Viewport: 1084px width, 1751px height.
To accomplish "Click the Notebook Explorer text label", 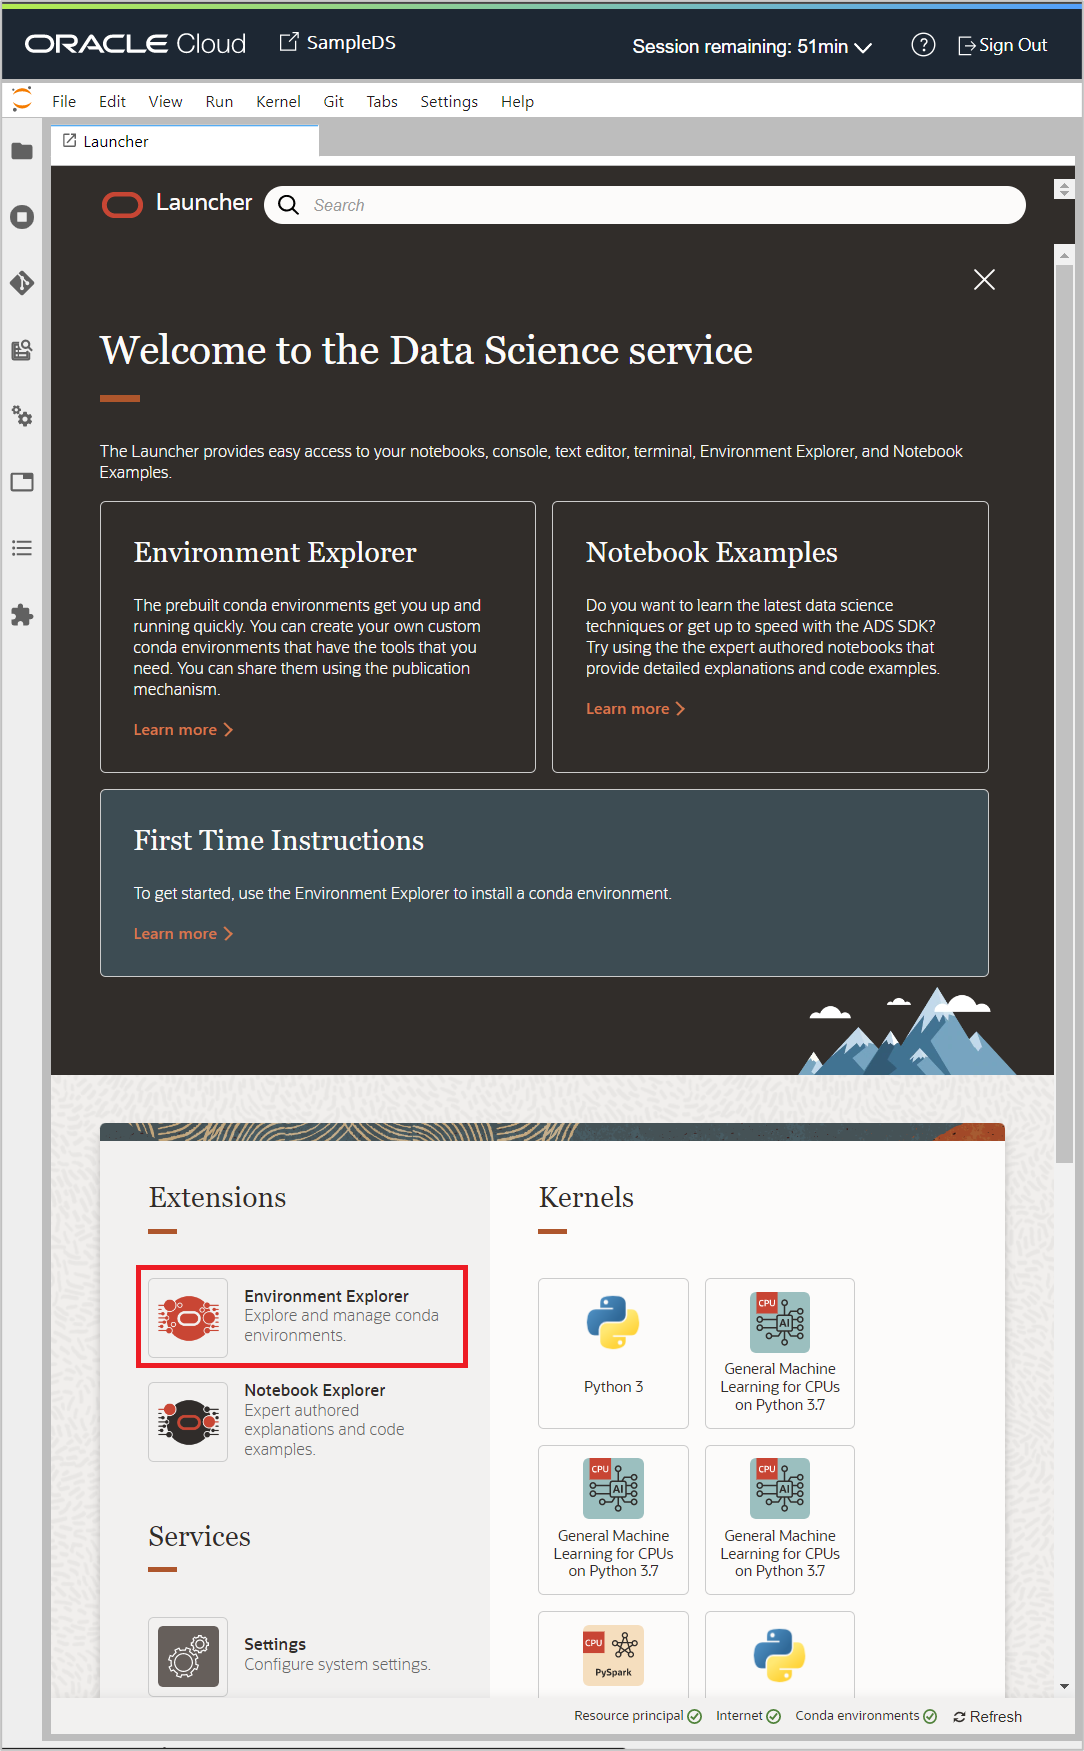I will tap(314, 1390).
